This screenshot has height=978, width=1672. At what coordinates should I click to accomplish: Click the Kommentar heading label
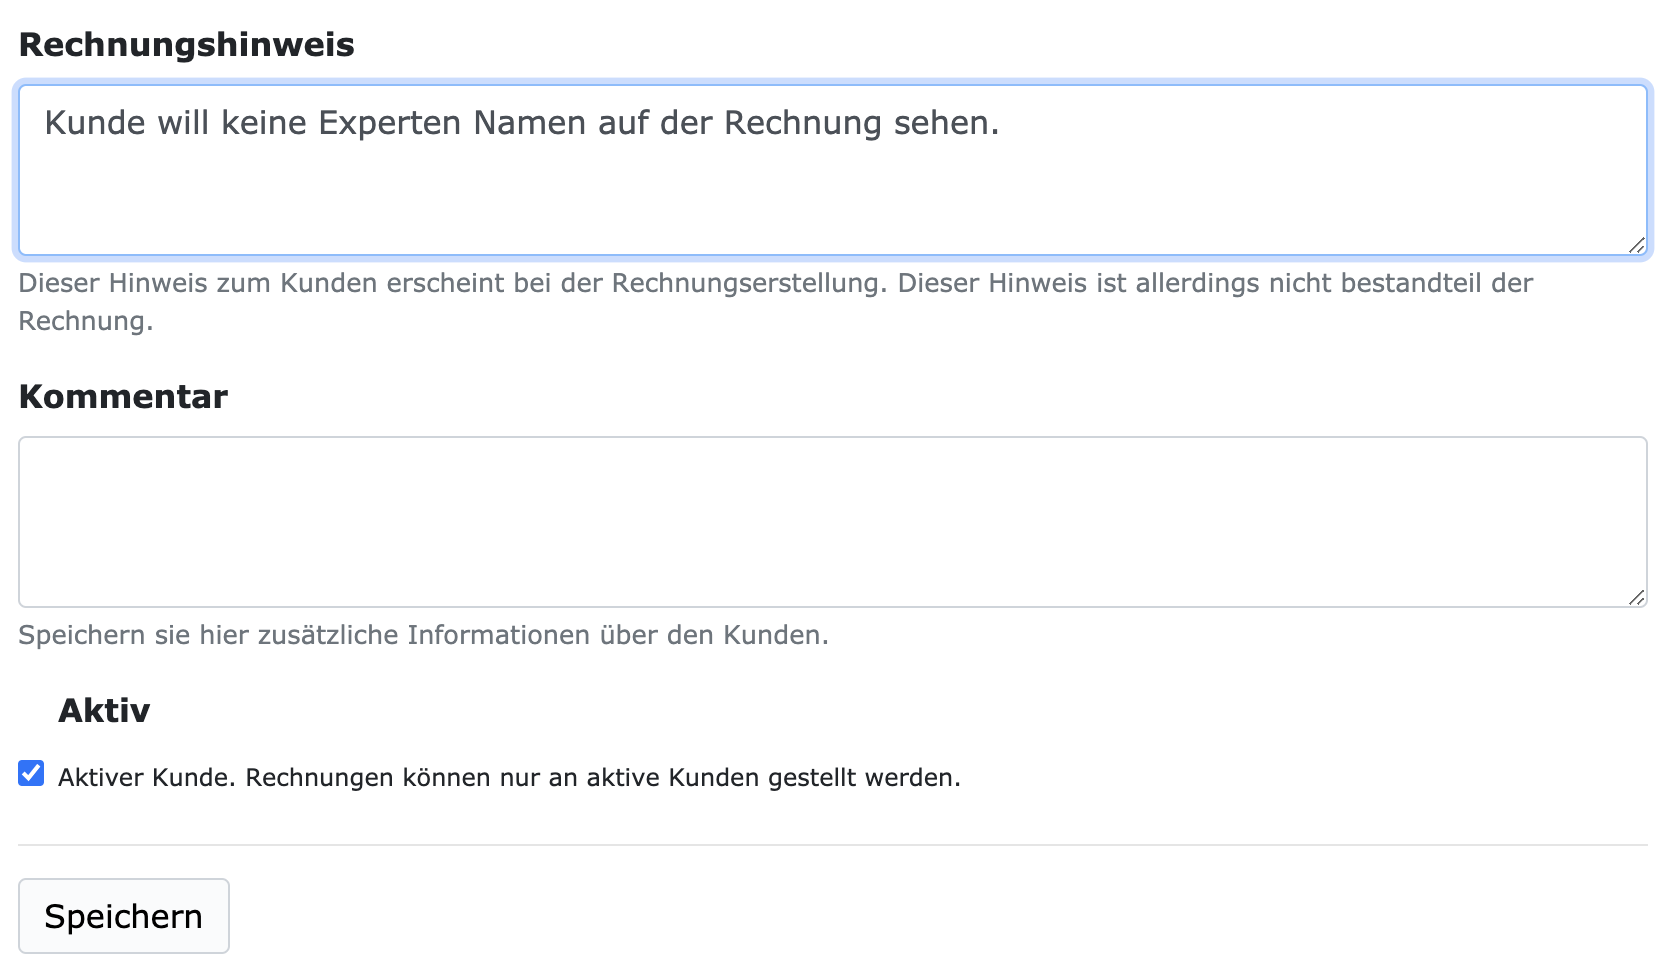pyautogui.click(x=122, y=396)
